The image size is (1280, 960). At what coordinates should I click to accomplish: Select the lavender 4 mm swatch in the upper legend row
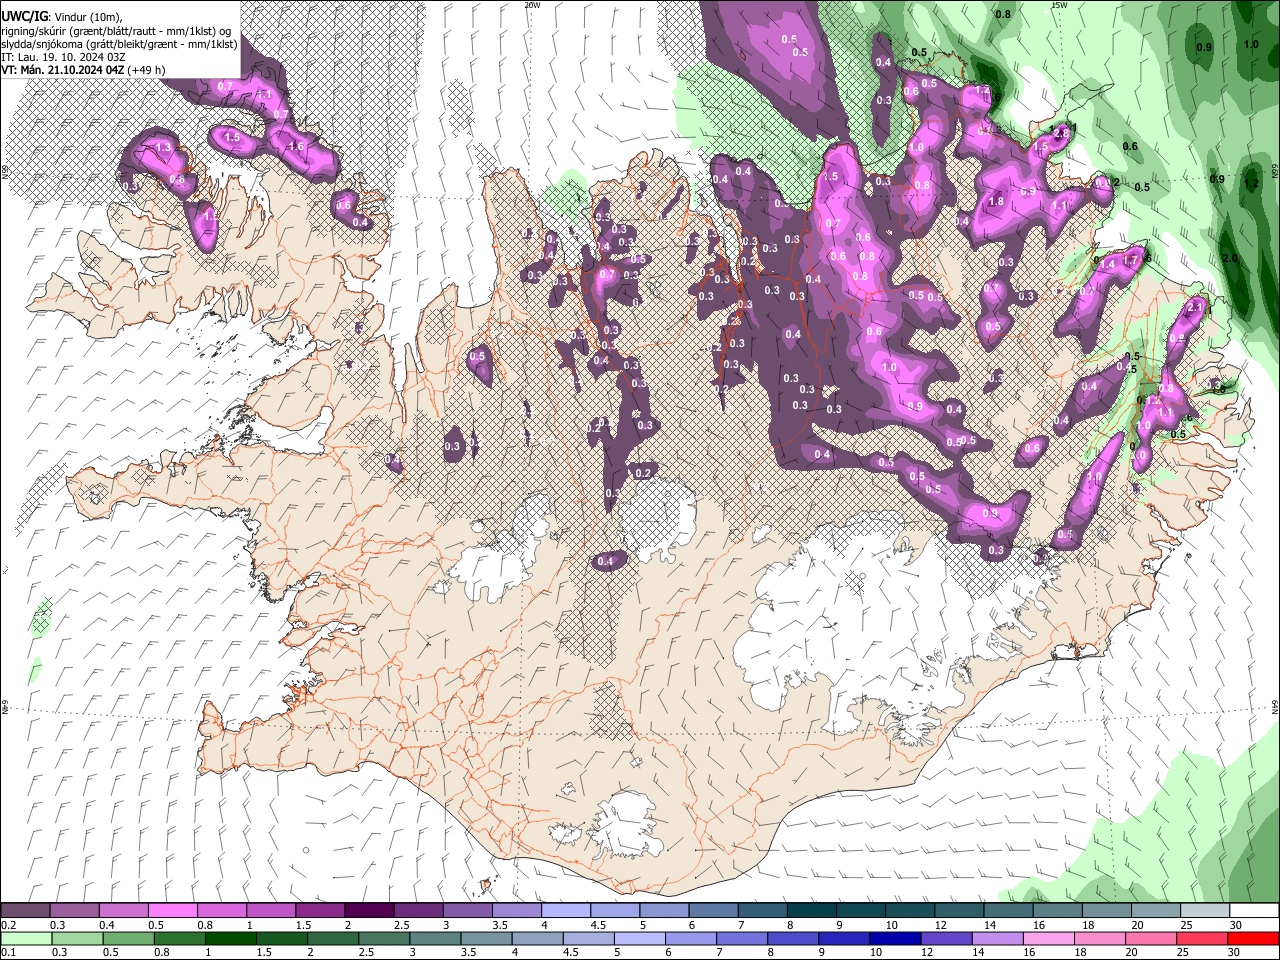(x=564, y=911)
